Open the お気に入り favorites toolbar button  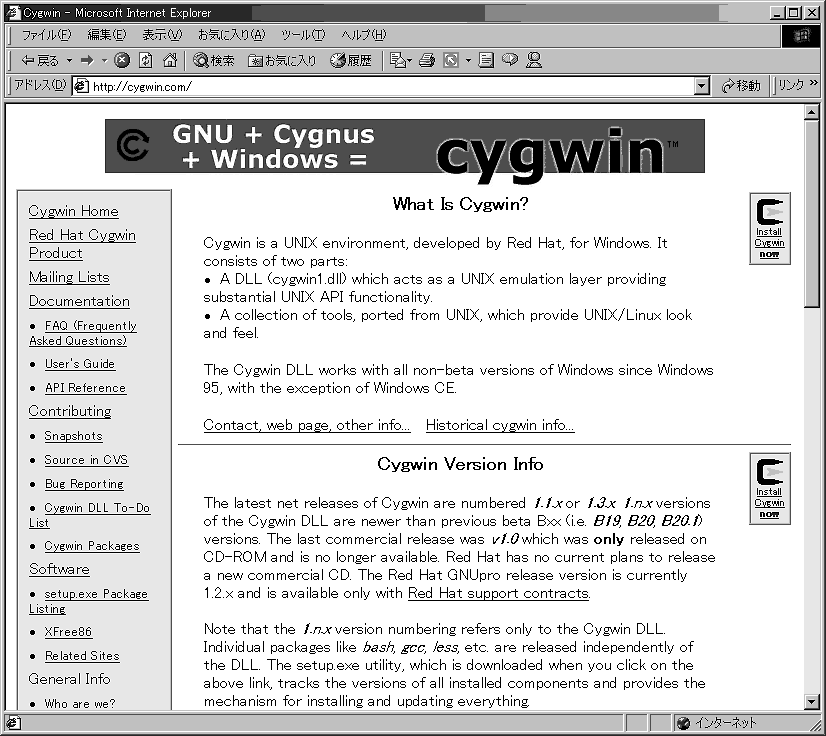[x=282, y=61]
